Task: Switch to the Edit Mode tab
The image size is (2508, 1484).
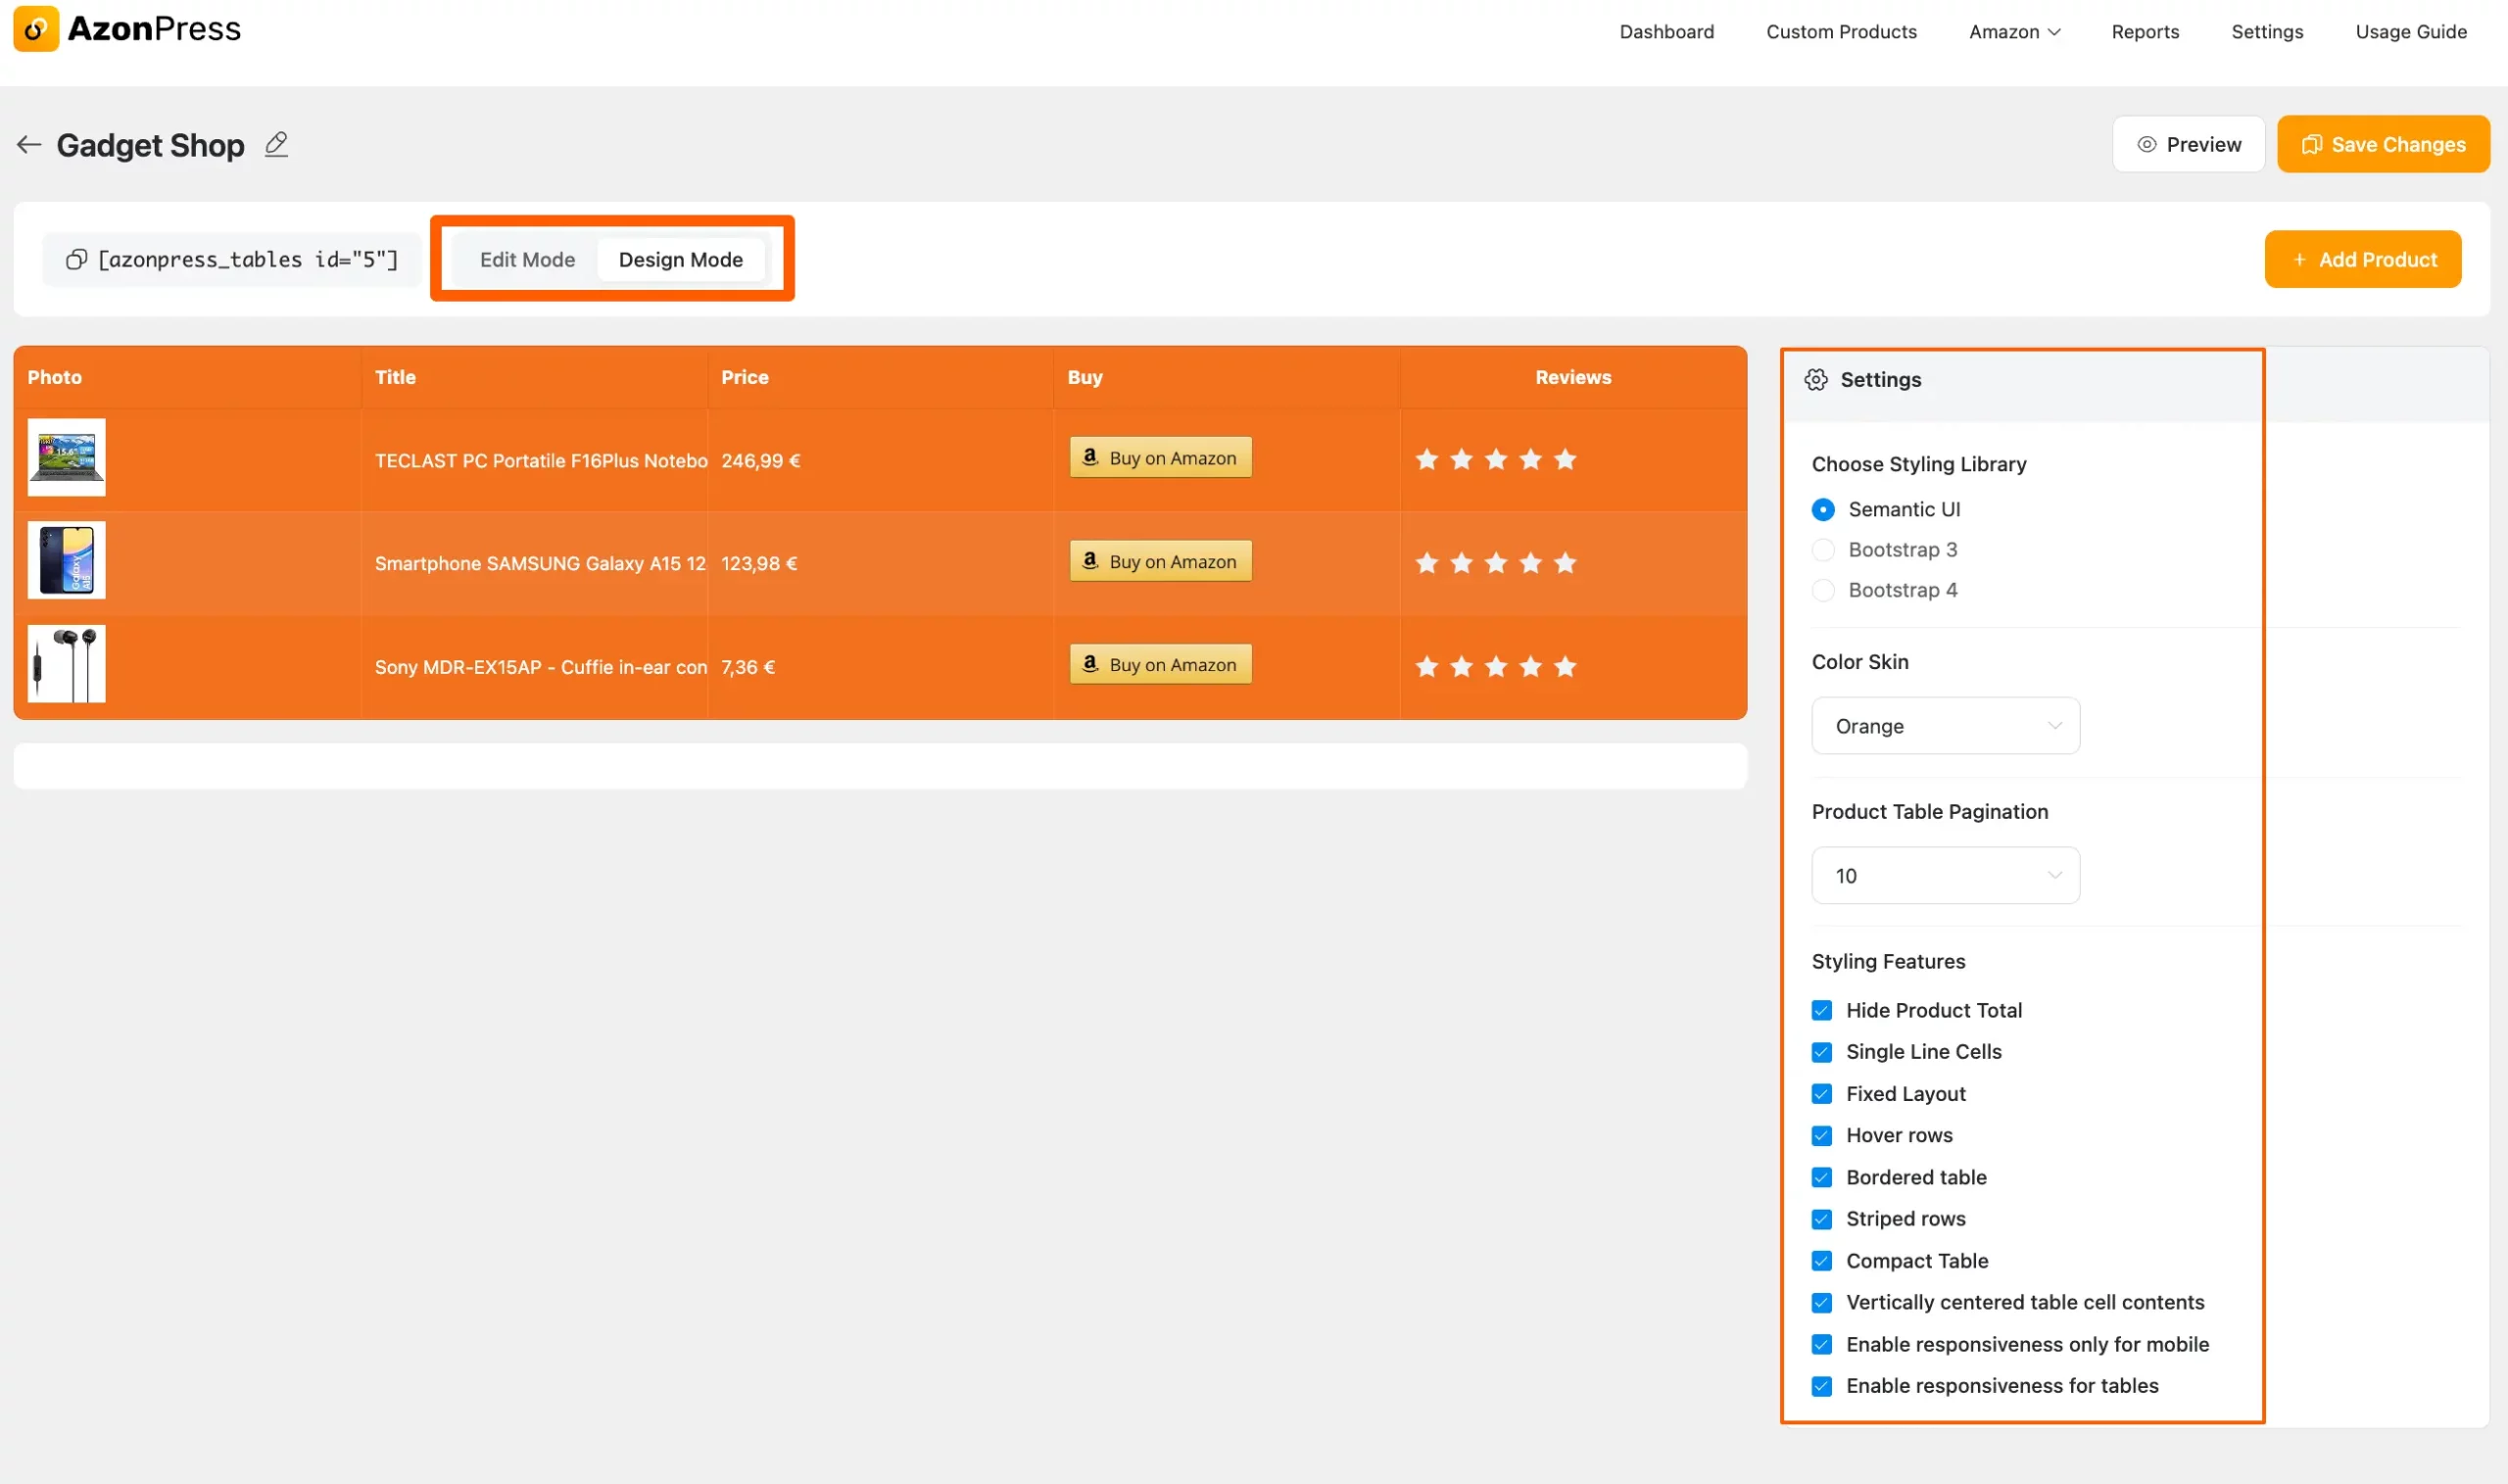Action: [x=528, y=260]
